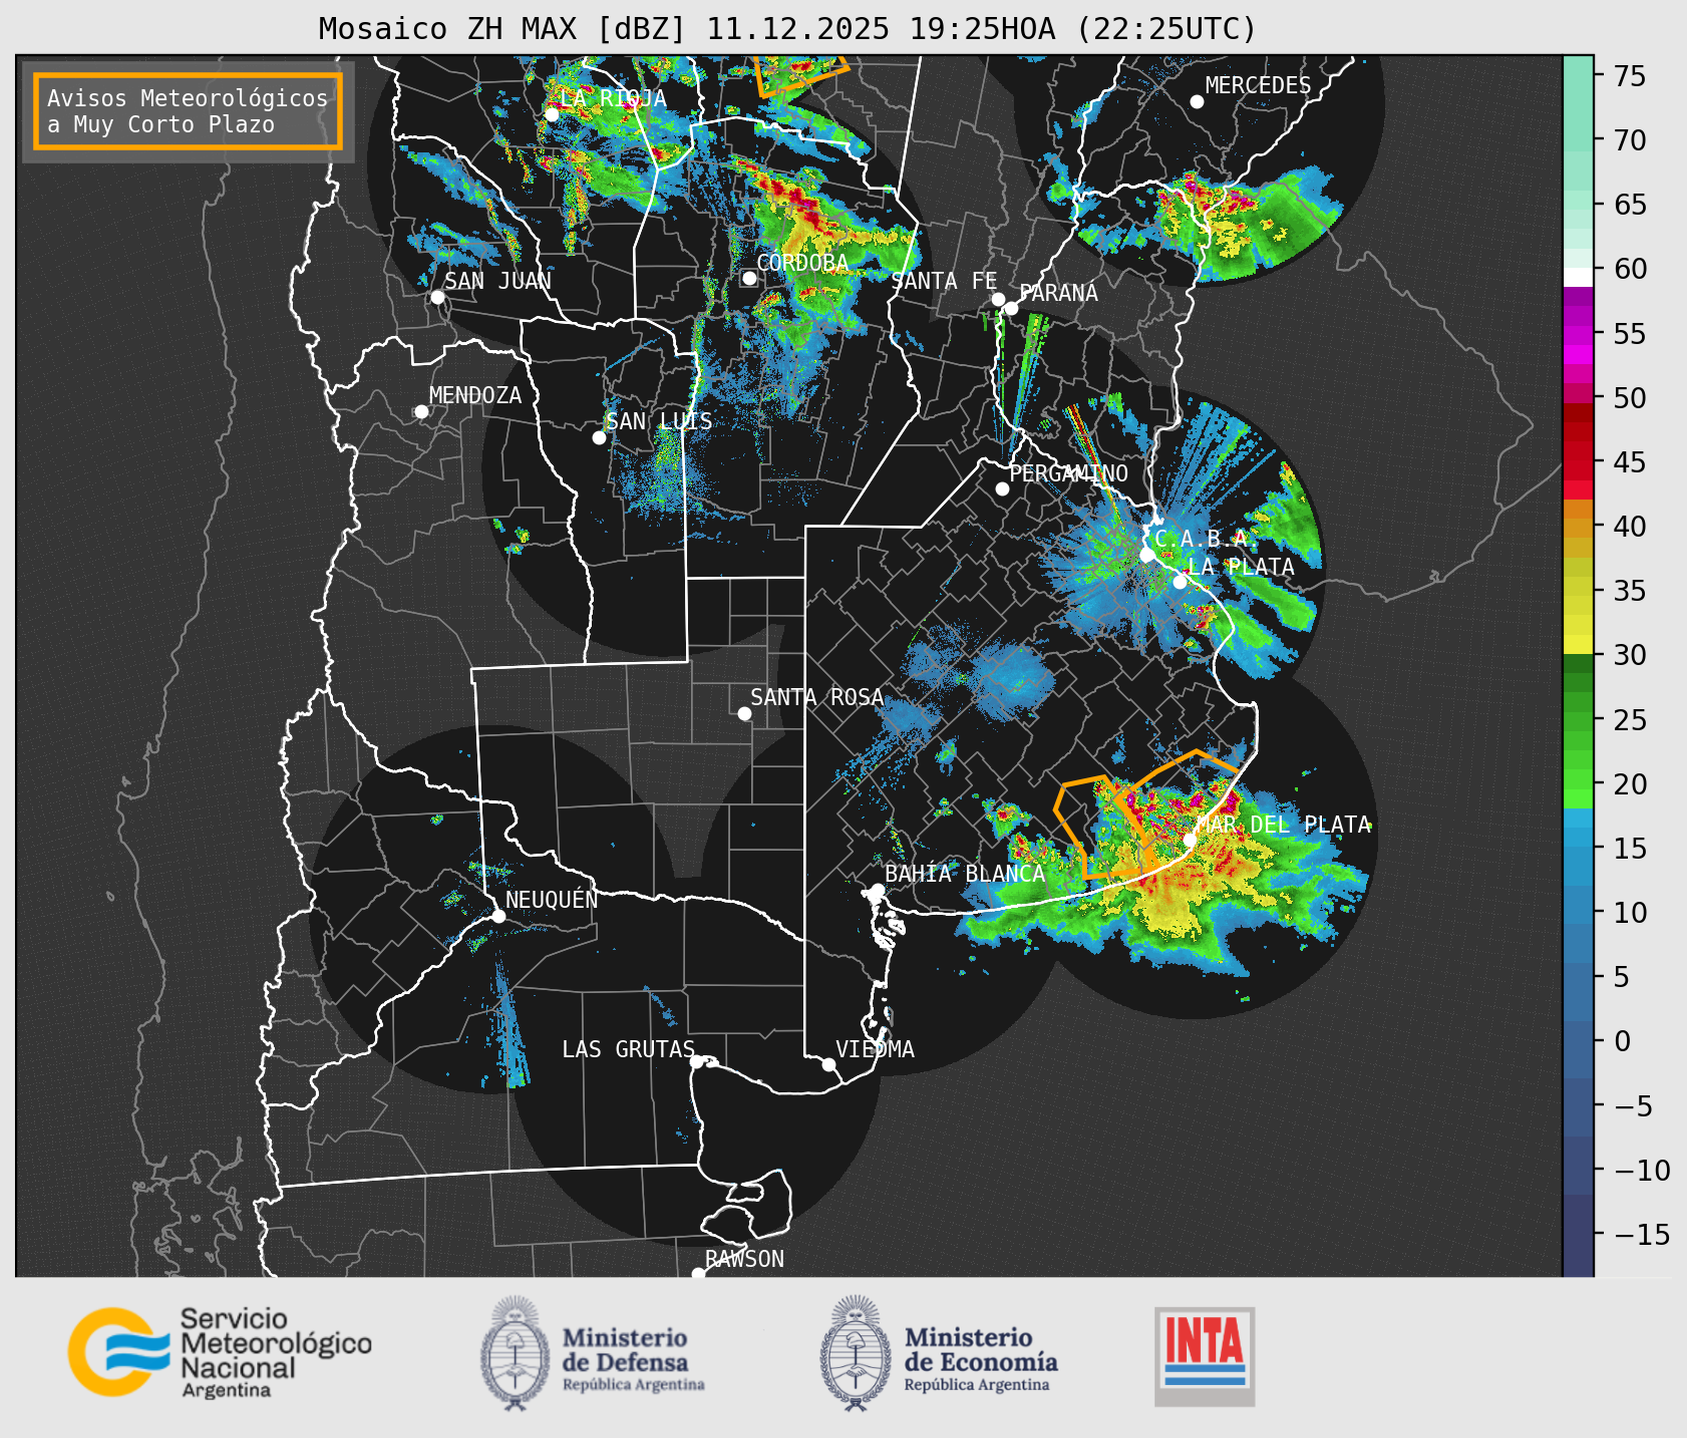This screenshot has width=1687, height=1438.
Task: Click the Servicio Meteorológico Nacional sun logo
Action: [118, 1352]
